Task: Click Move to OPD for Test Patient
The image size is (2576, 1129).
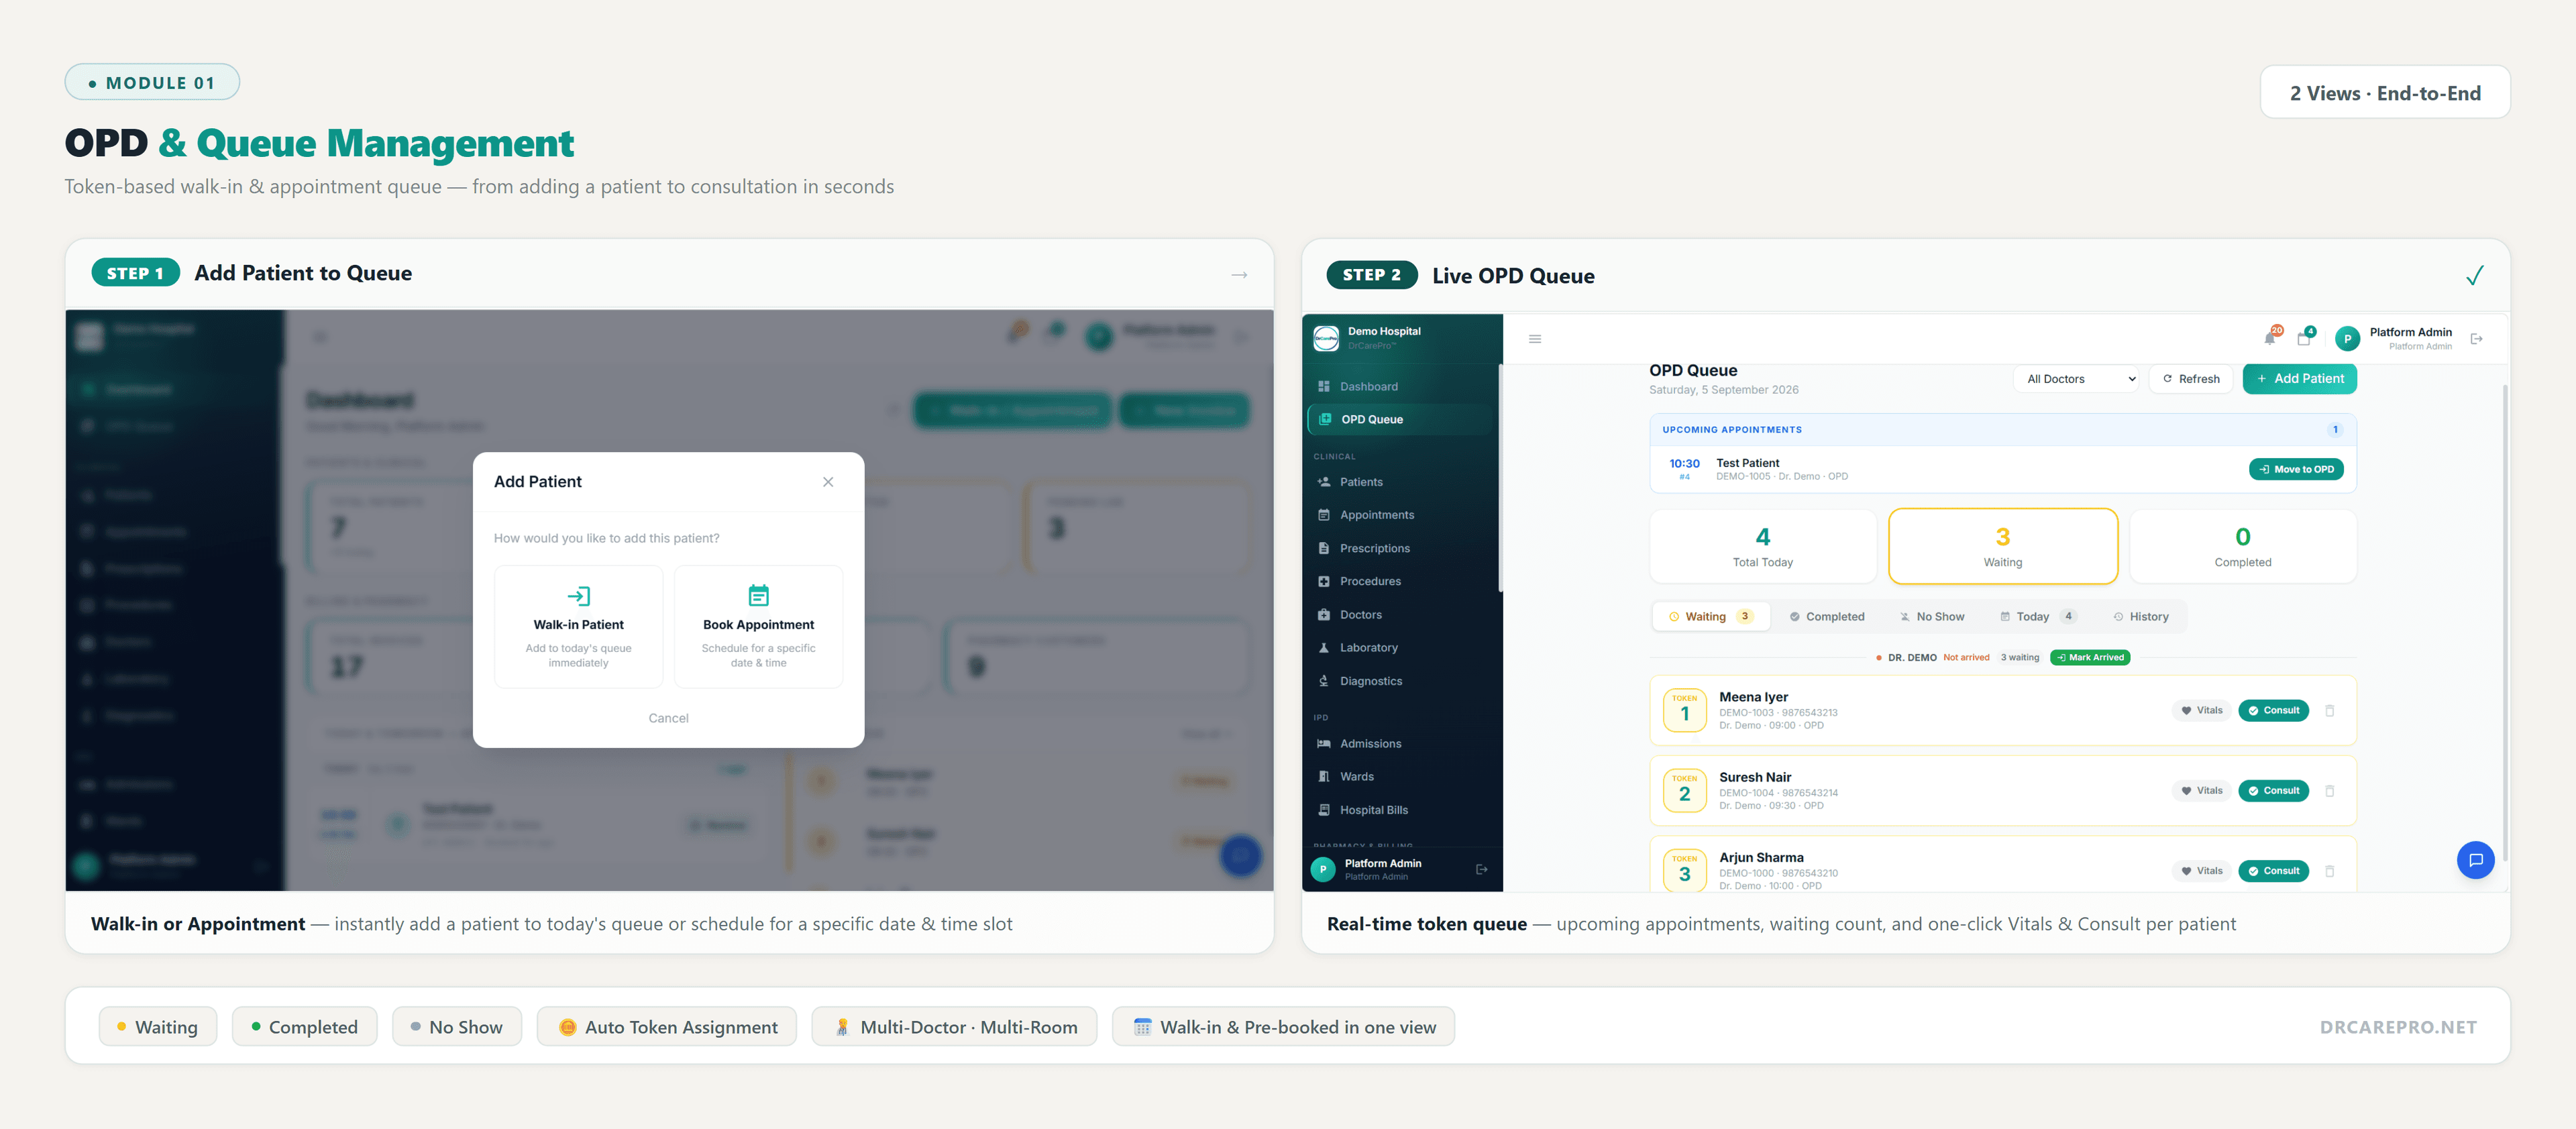Action: pos(2296,469)
